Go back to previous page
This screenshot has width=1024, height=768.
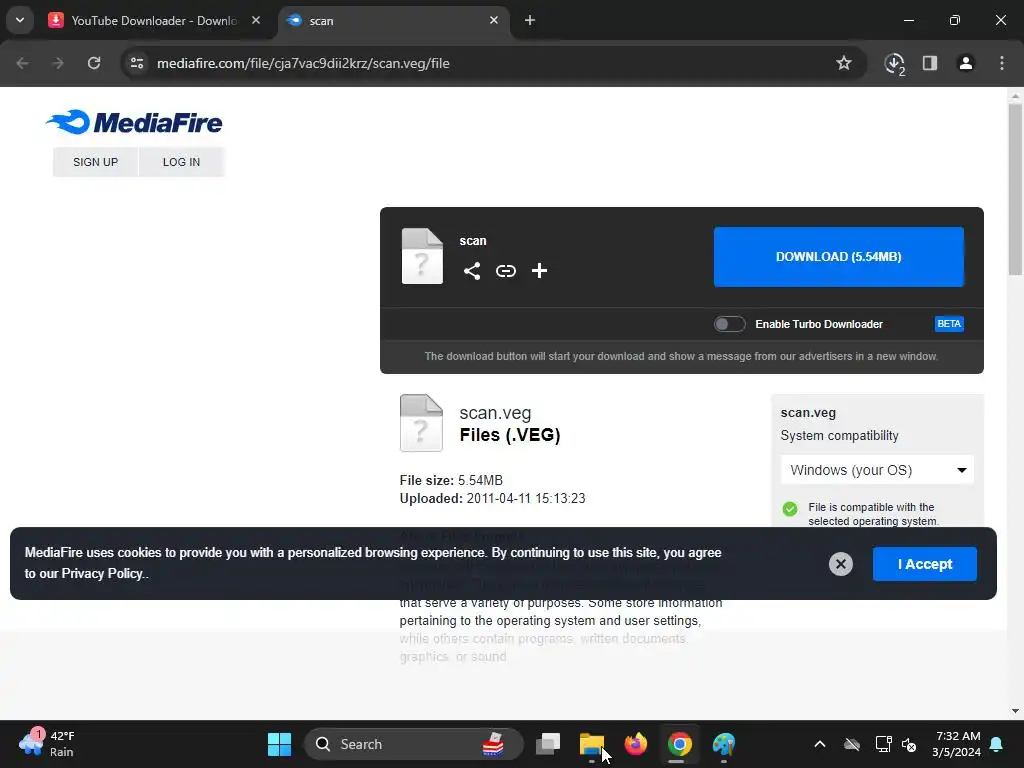coord(22,63)
